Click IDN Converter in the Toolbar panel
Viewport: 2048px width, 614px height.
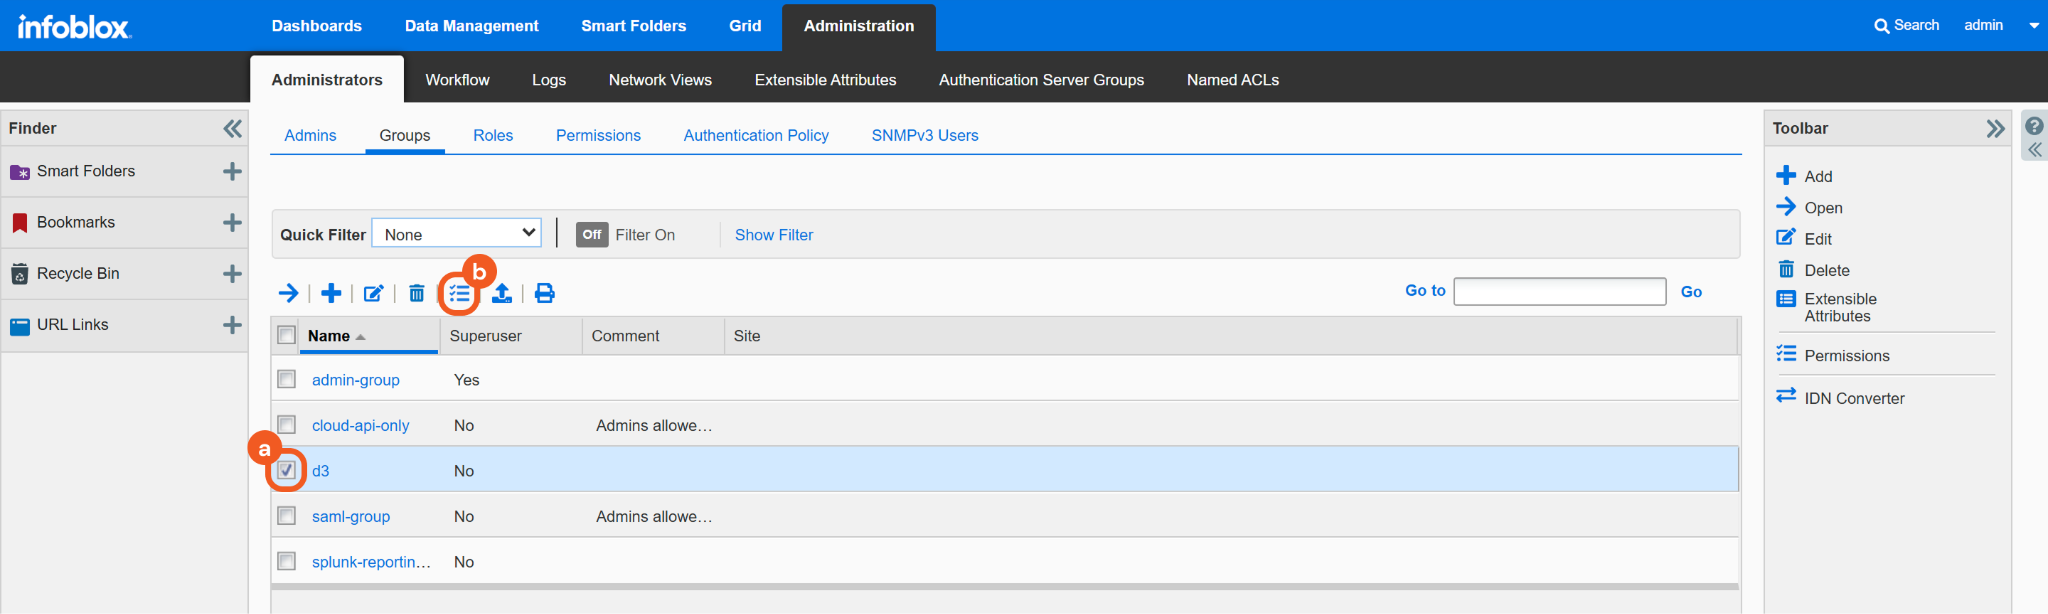tap(1853, 398)
